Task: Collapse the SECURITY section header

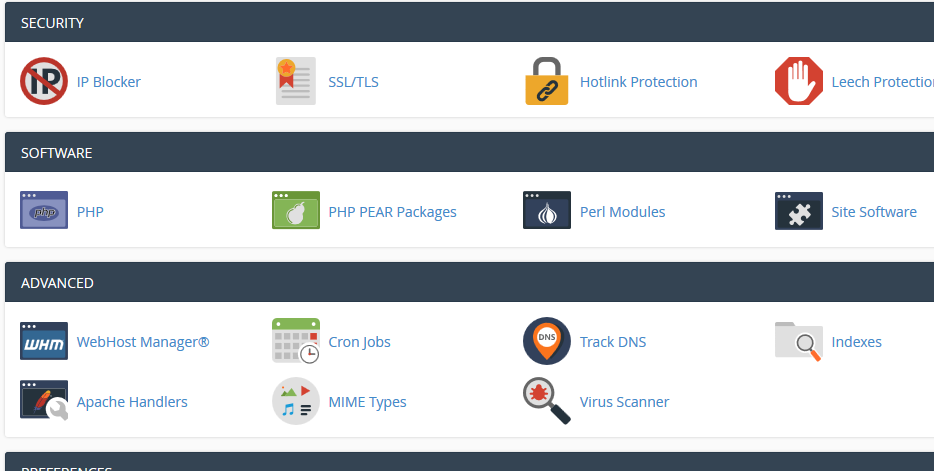Action: coord(469,23)
